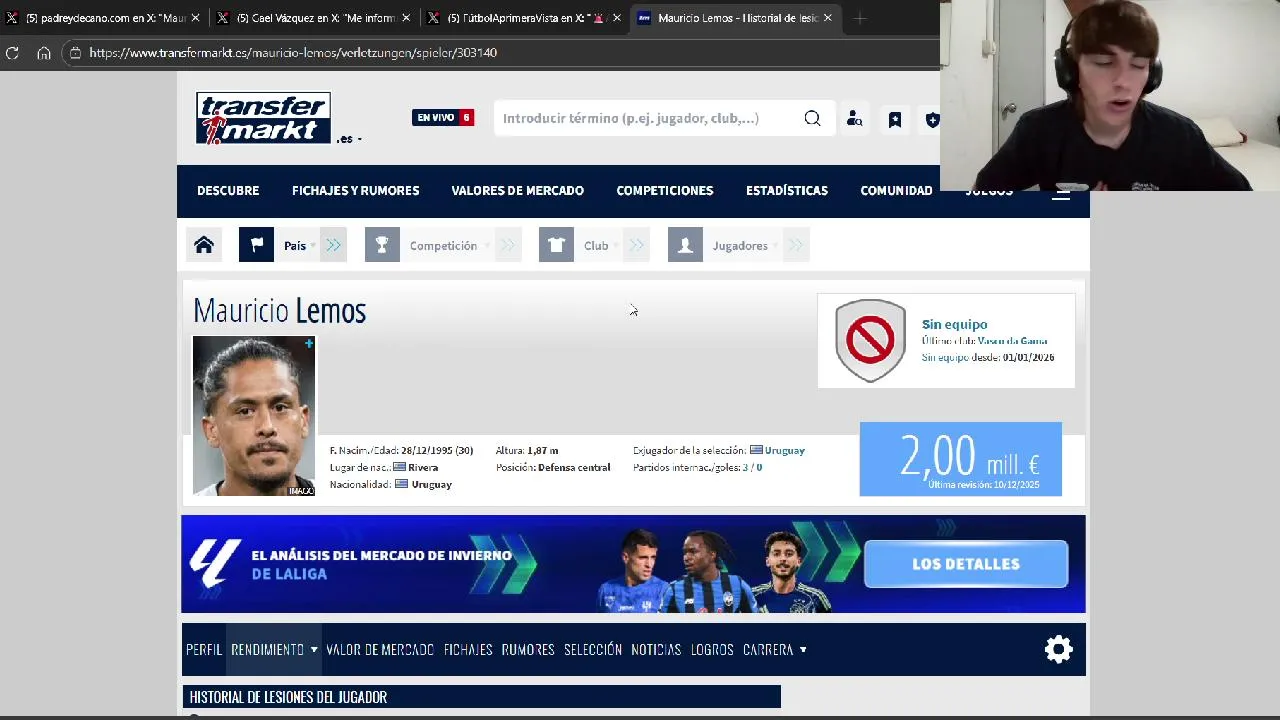
Task: Open the SELECCIÓN player tab
Action: click(x=593, y=650)
